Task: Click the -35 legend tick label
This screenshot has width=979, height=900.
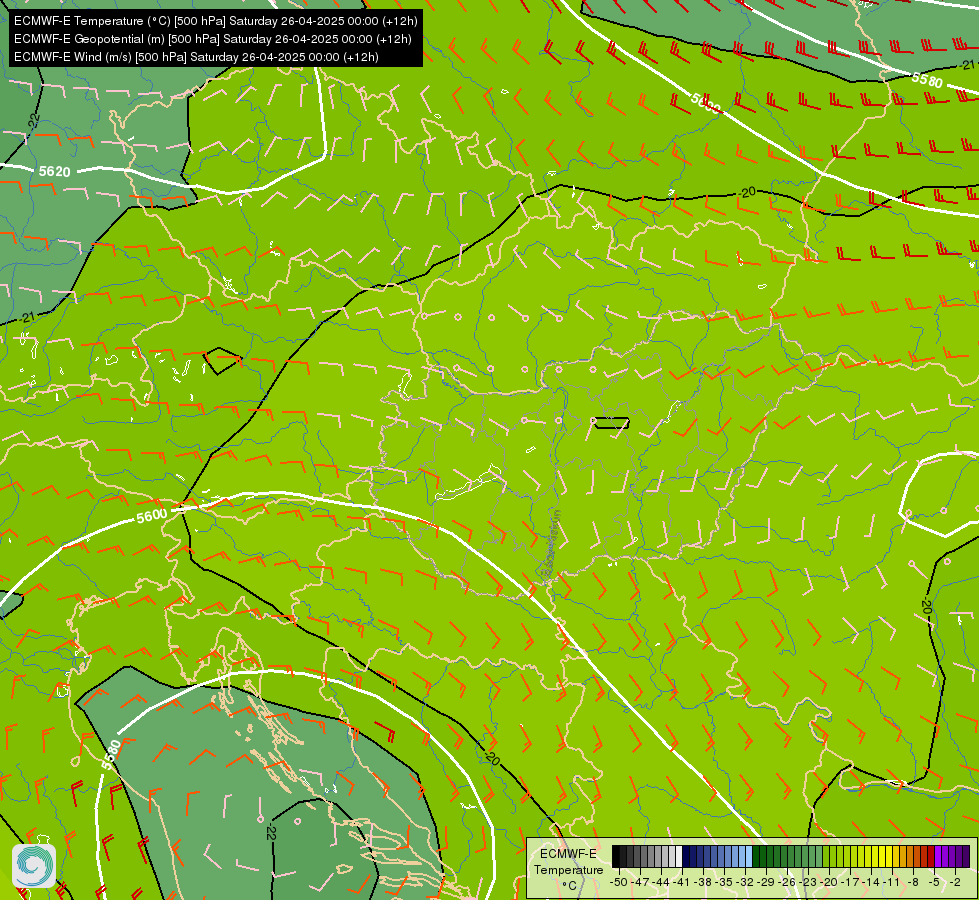Action: (724, 882)
